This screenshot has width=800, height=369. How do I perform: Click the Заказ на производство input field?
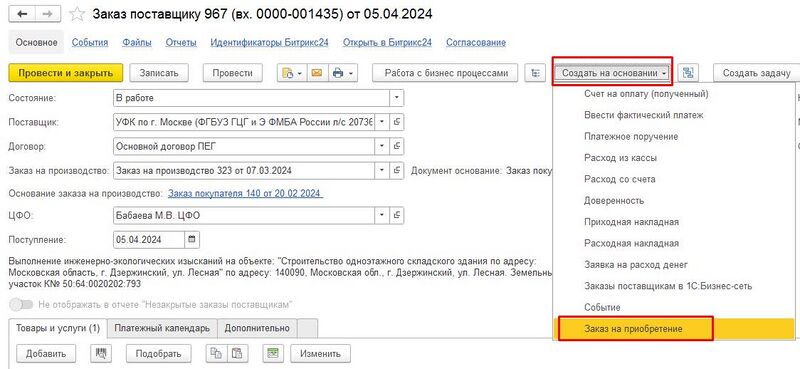coord(244,170)
